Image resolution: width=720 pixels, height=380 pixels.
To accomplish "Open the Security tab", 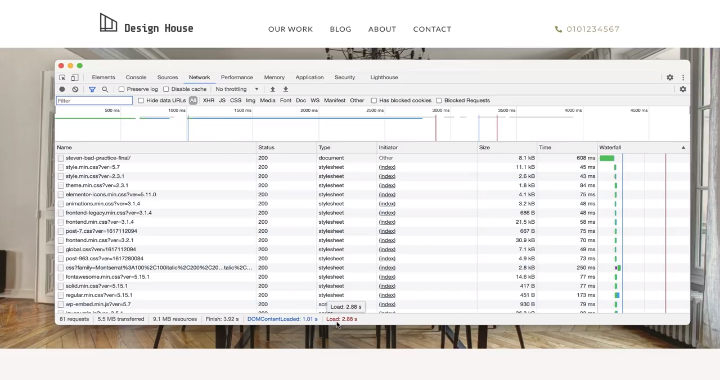I will [345, 78].
